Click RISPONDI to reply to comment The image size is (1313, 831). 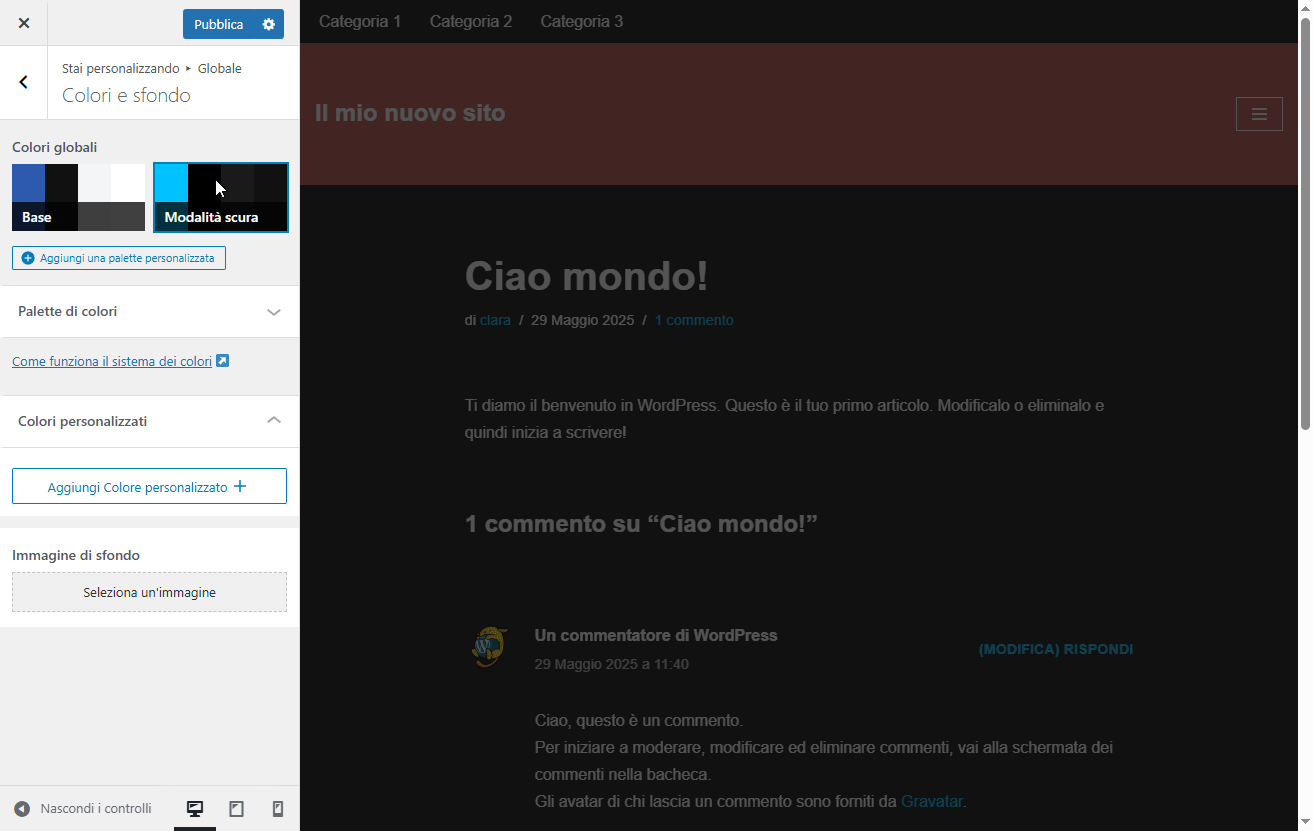[x=1098, y=649]
